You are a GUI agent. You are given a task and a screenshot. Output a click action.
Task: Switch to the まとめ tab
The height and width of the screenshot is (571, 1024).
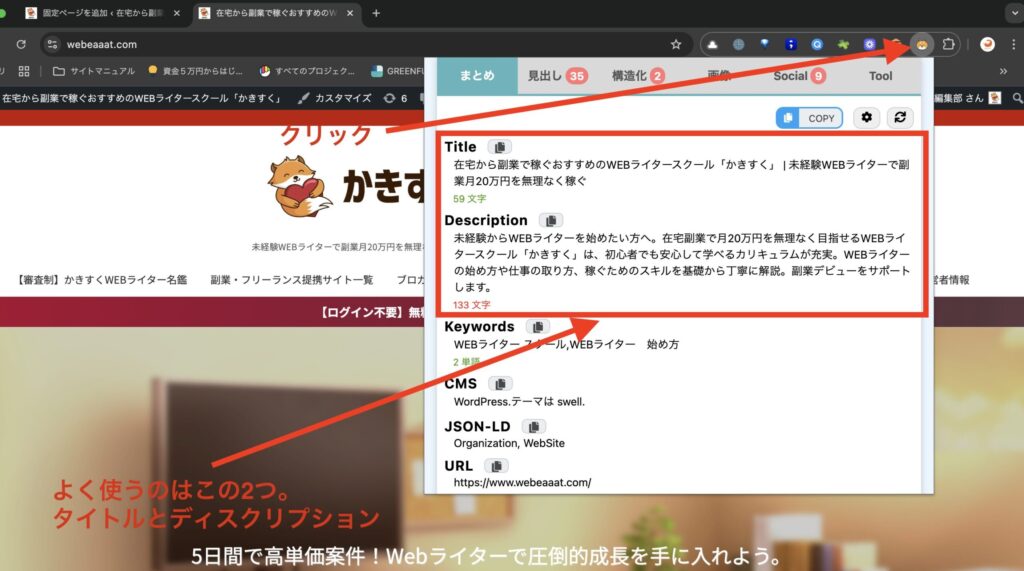tap(477, 76)
